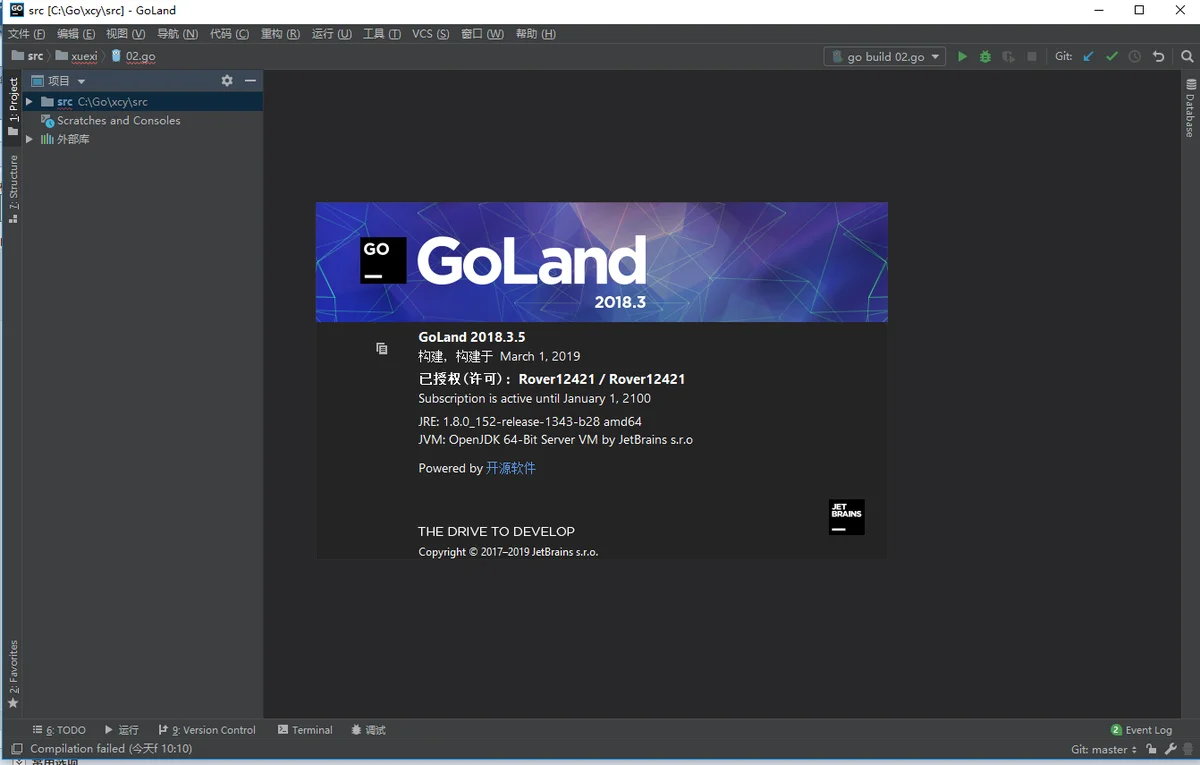Click the JetBrains logo in About dialog
Image resolution: width=1200 pixels, height=765 pixels.
tap(847, 517)
